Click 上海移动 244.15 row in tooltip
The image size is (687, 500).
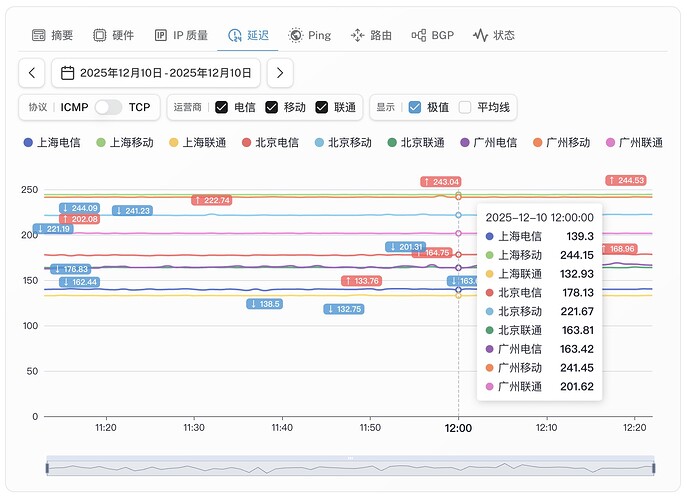[539, 255]
